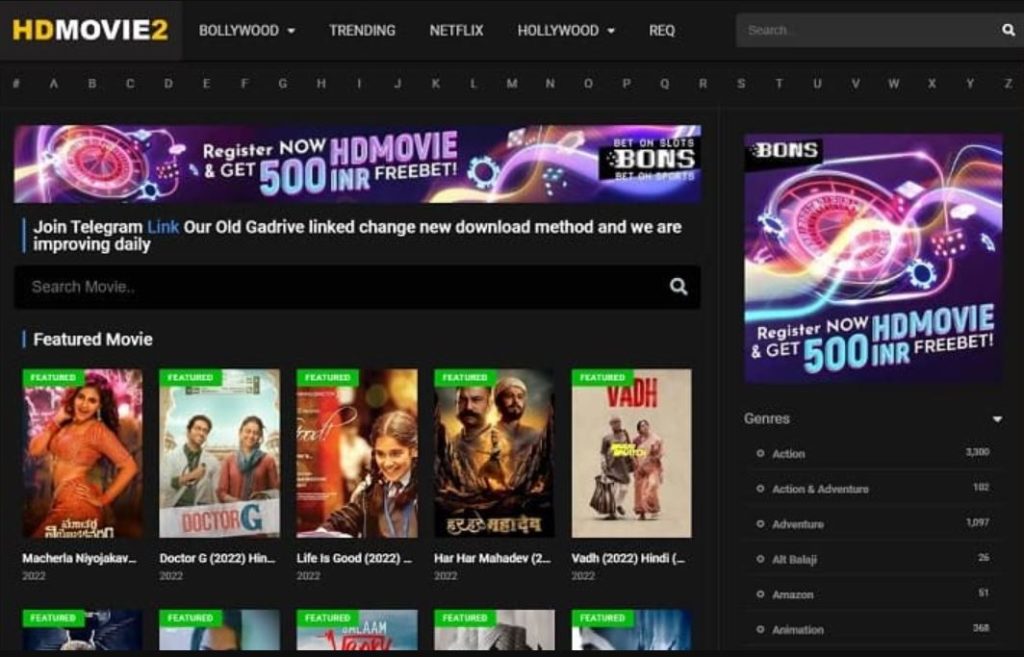Filter movies by letter M

click(x=512, y=84)
